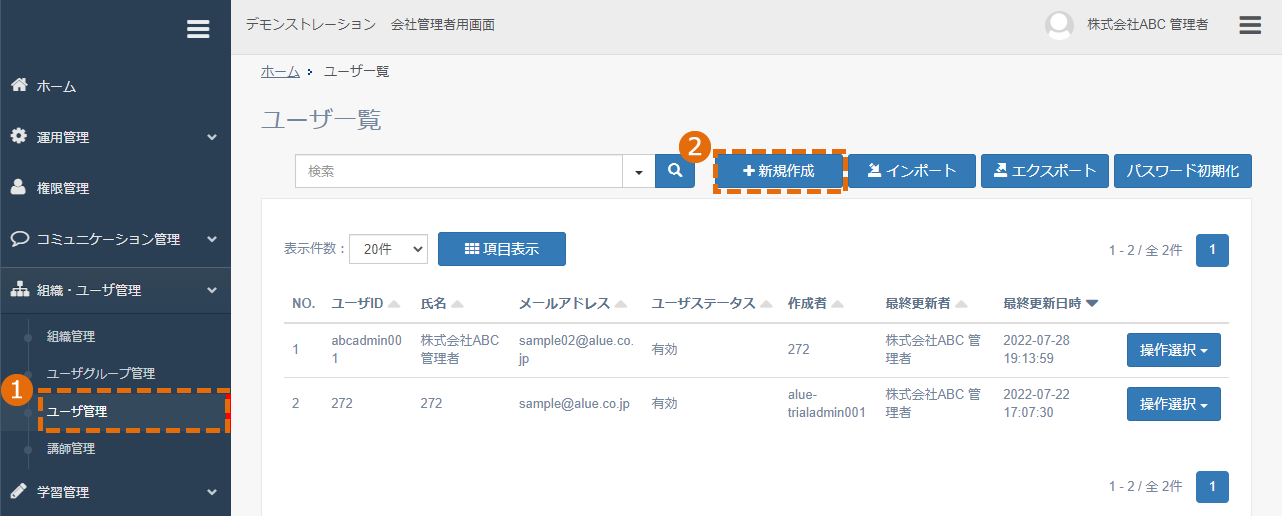Sort by ユーザID column arrow
This screenshot has width=1282, height=516.
[x=394, y=304]
